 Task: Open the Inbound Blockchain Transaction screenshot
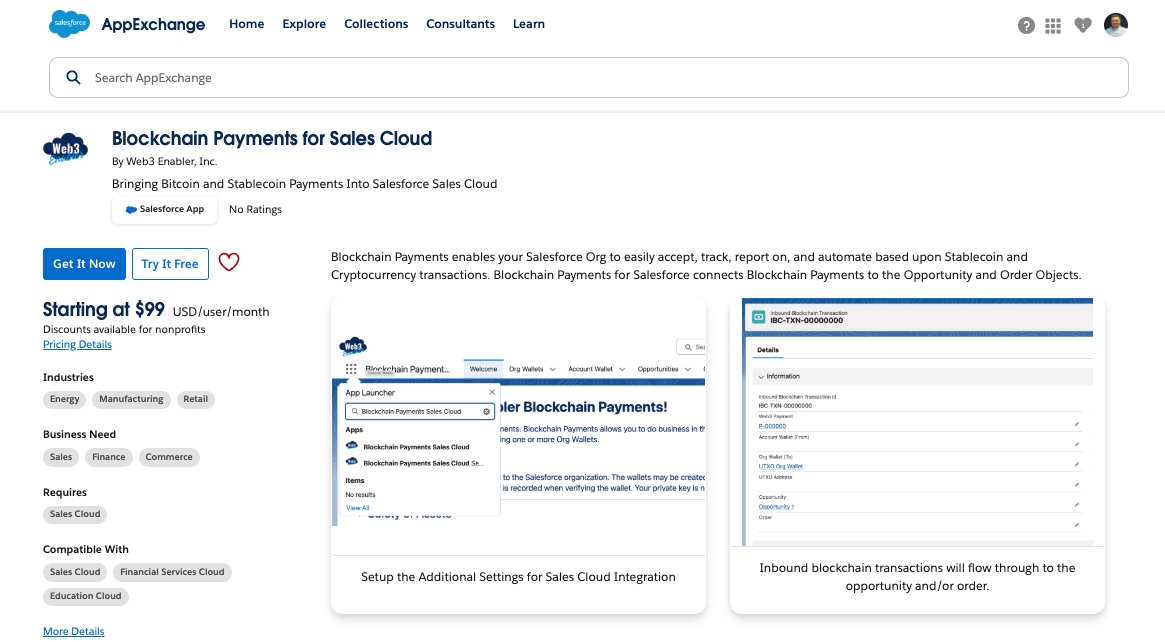pyautogui.click(x=918, y=422)
